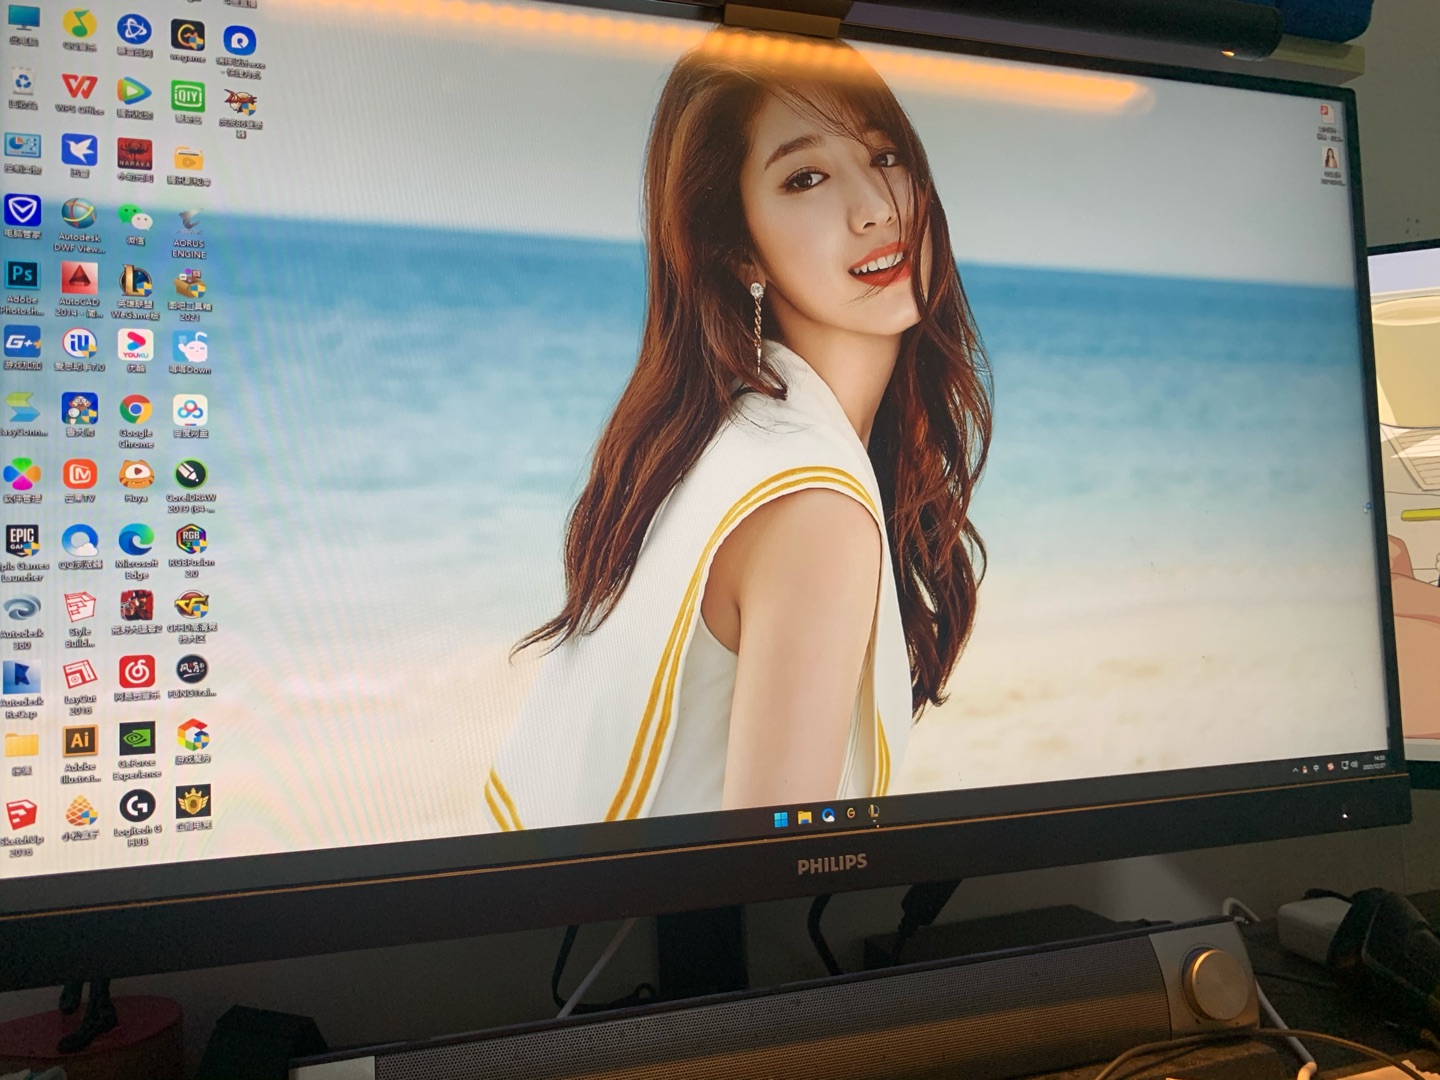Viewport: 1440px width, 1080px height.
Task: Expand the hidden system tray icons arrow
Action: point(1296,770)
